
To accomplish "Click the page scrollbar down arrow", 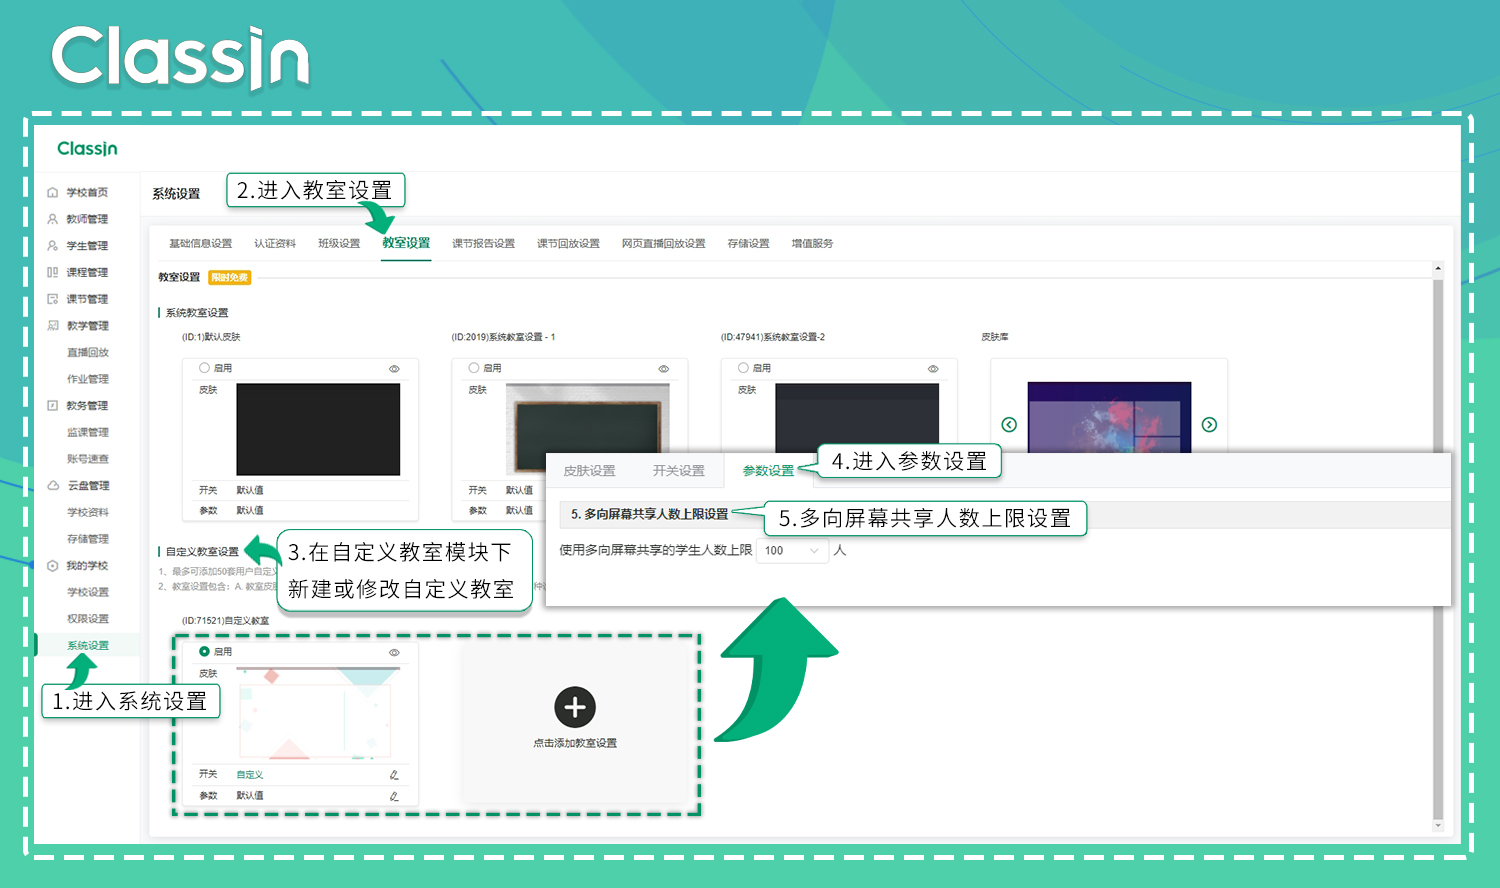I will (x=1438, y=826).
